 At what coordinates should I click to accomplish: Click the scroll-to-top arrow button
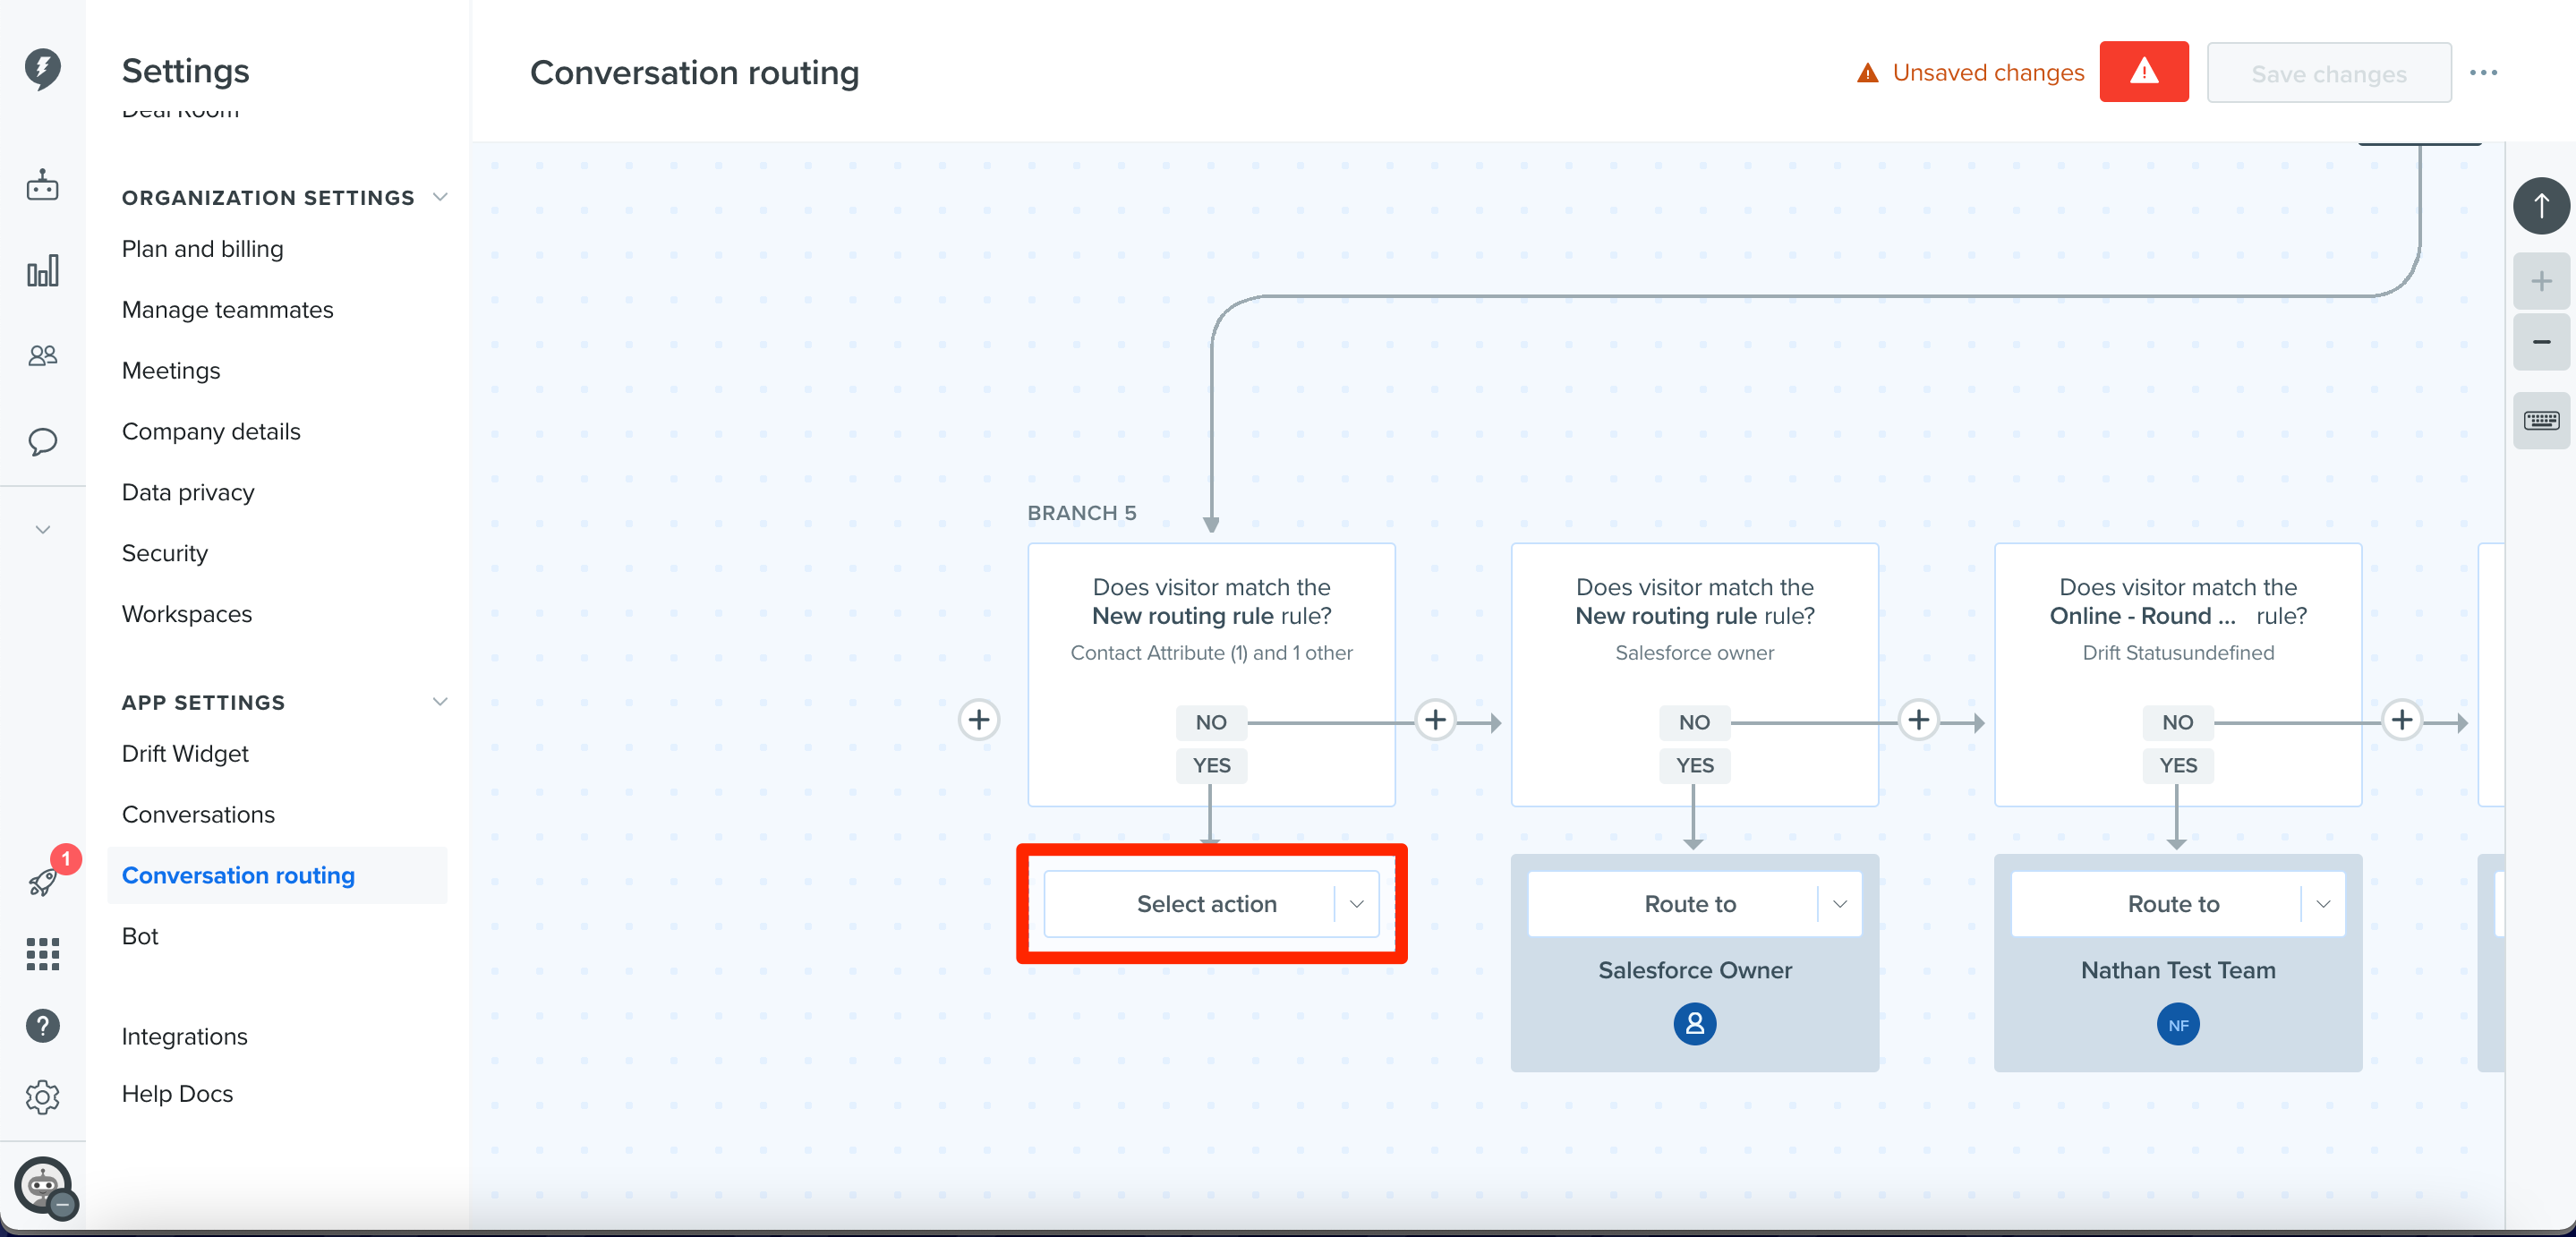[x=2540, y=206]
